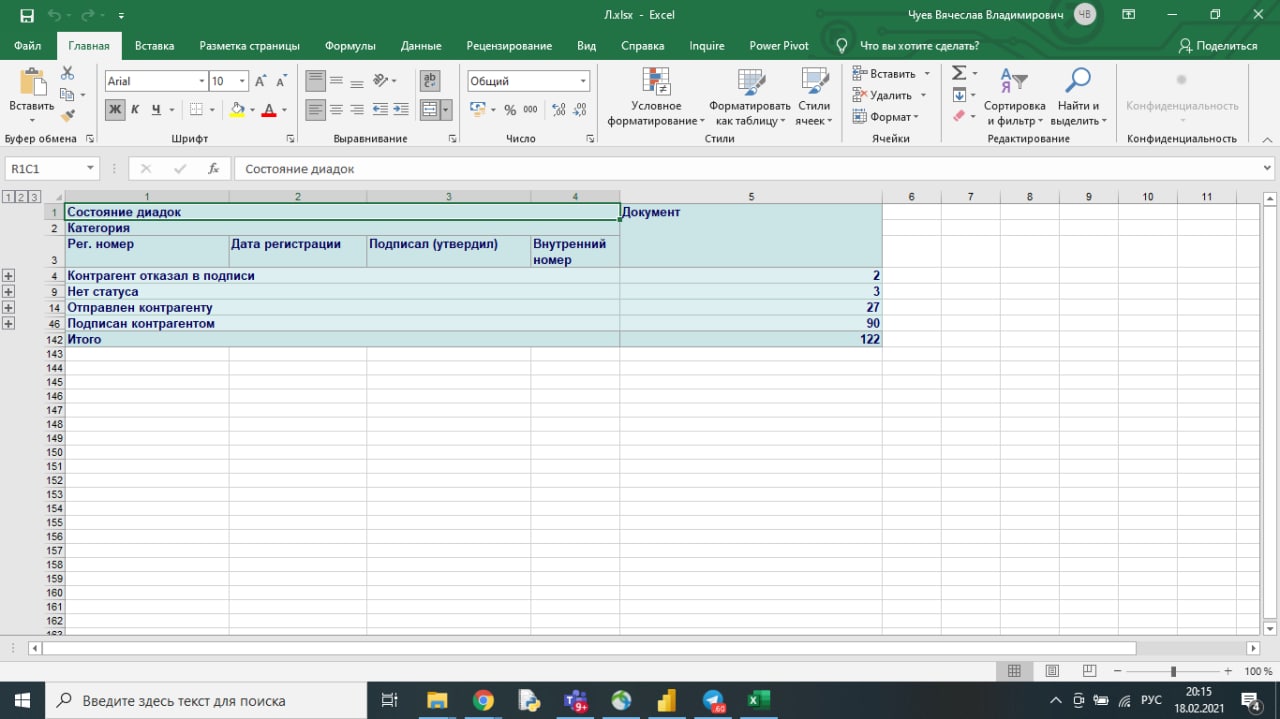Open the Power Pivot tab
The height and width of the screenshot is (719, 1280).
pyautogui.click(x=779, y=45)
